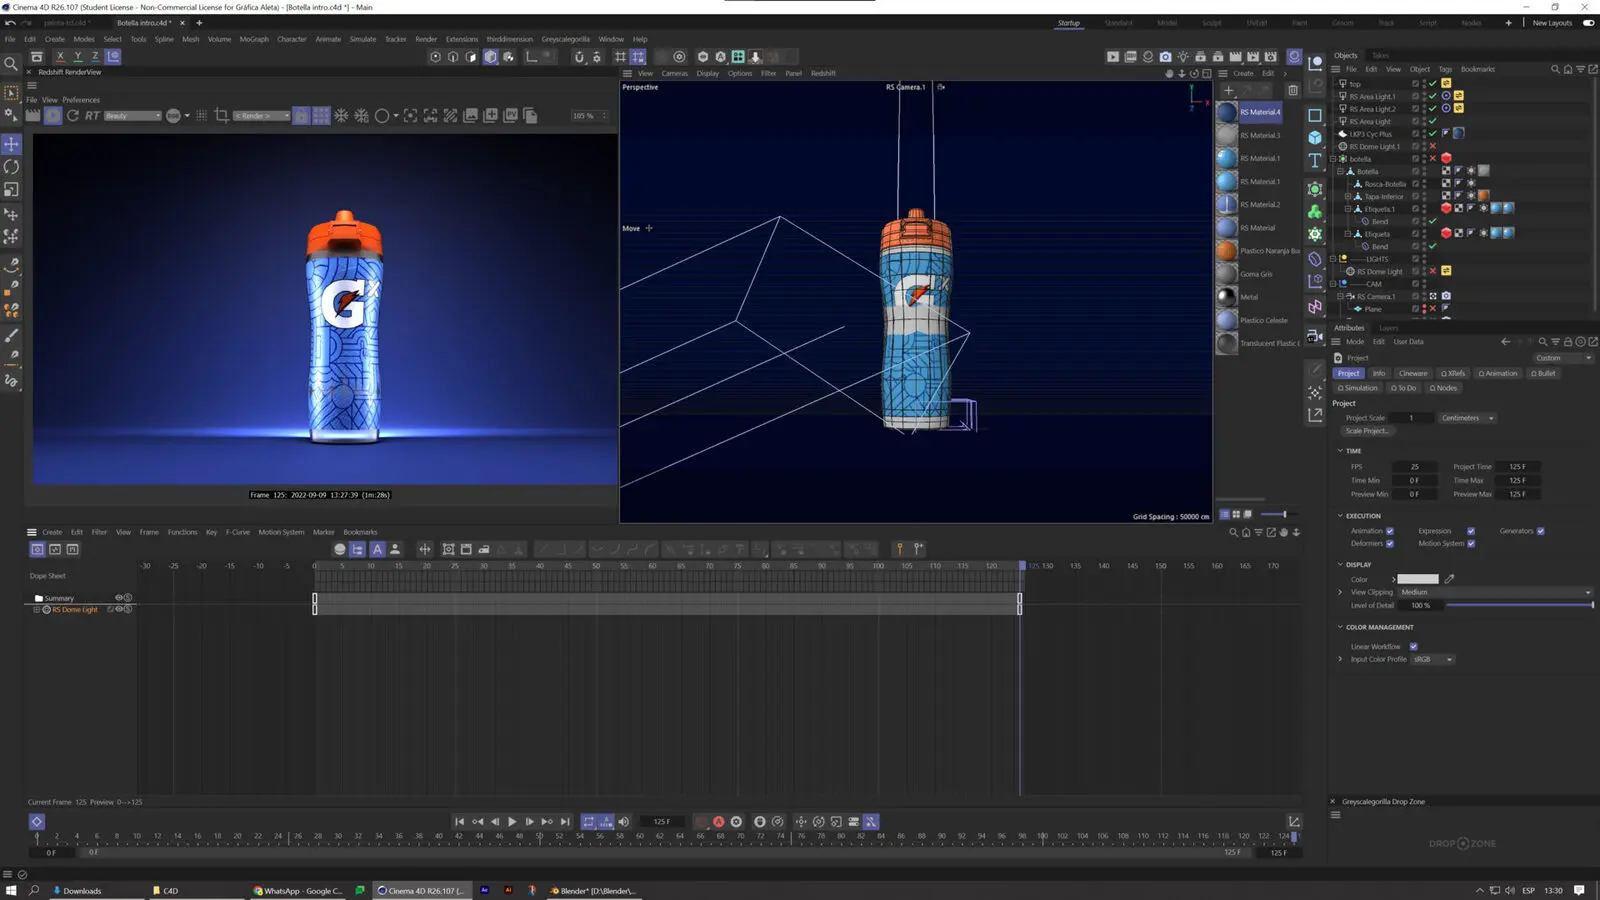Uncheck the Expression execution checkbox
Viewport: 1600px width, 900px height.
tap(1471, 531)
